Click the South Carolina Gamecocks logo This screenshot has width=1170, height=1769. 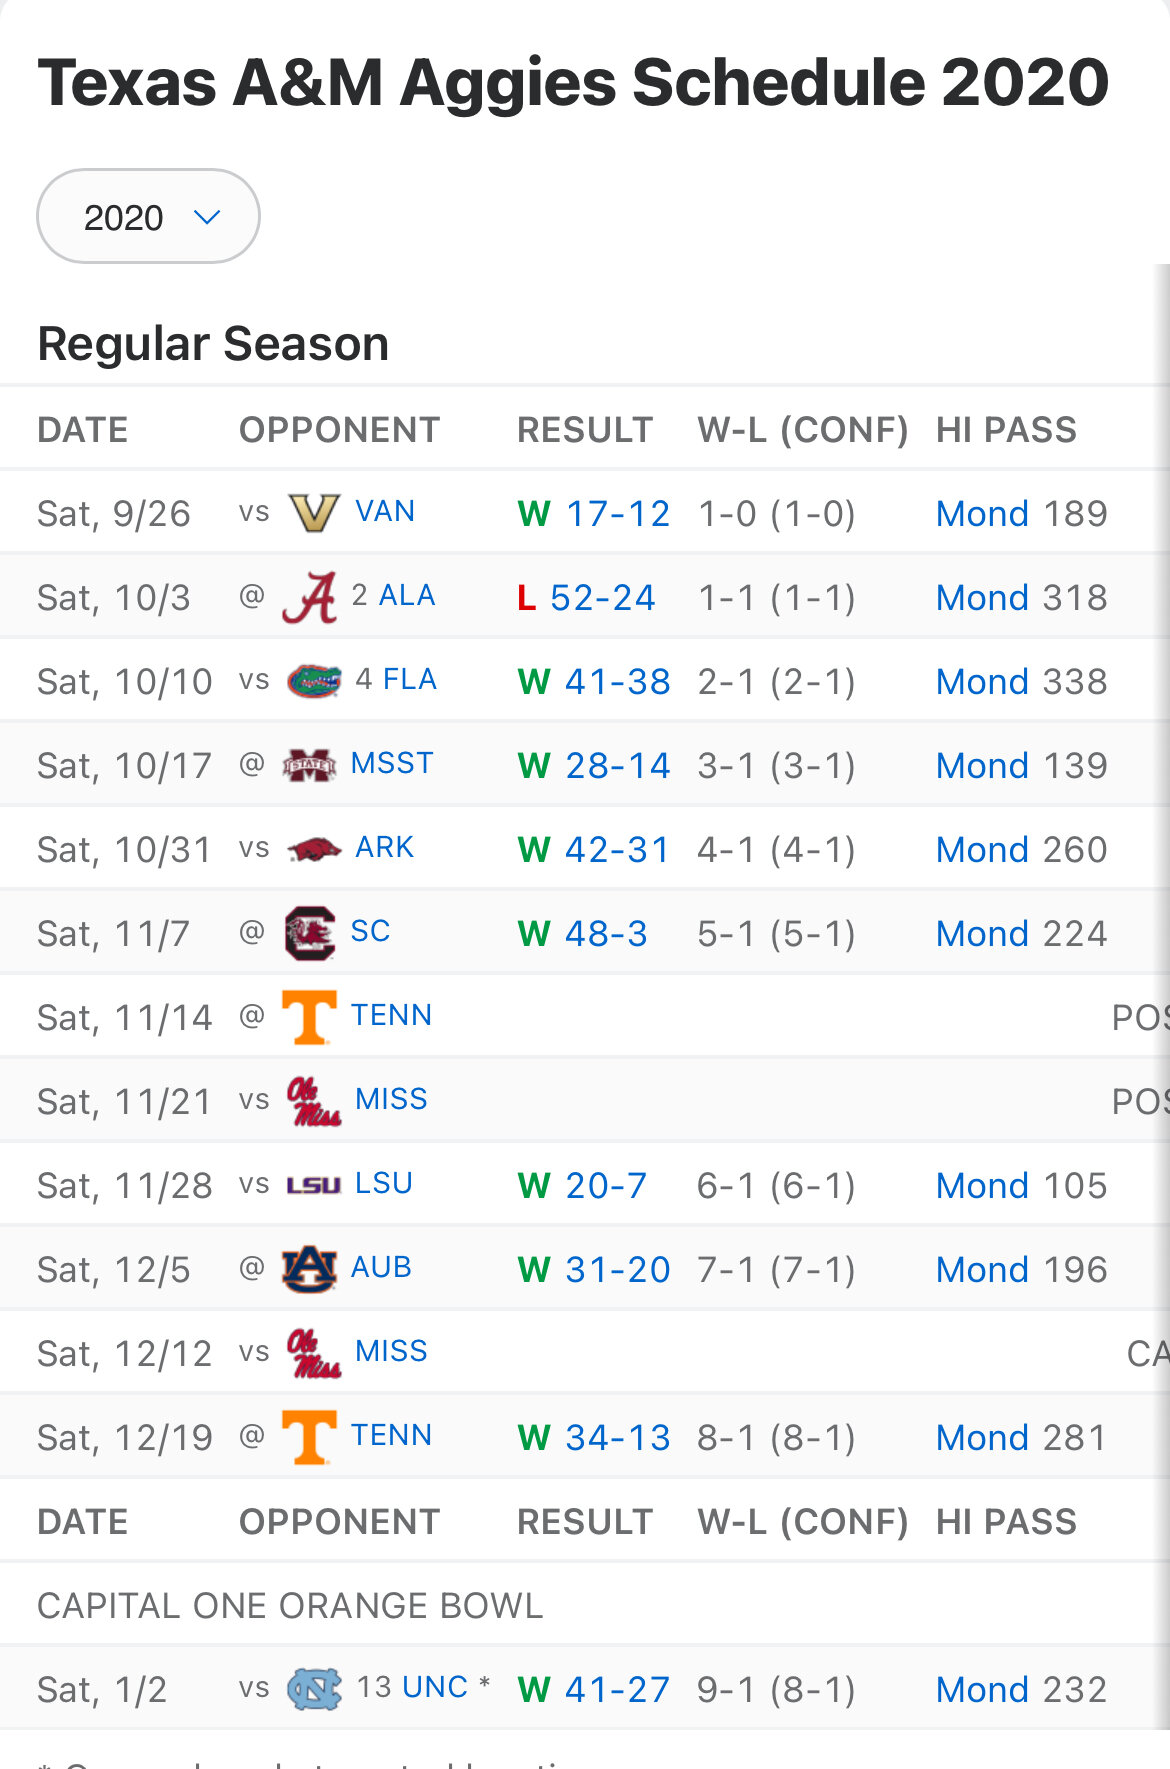310,933
